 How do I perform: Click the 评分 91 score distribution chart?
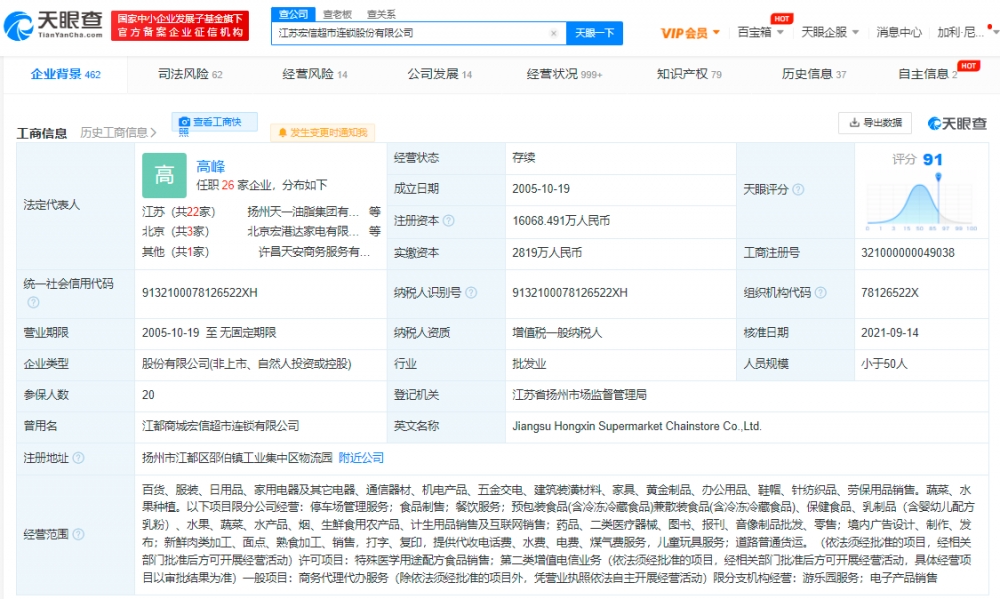coord(922,203)
